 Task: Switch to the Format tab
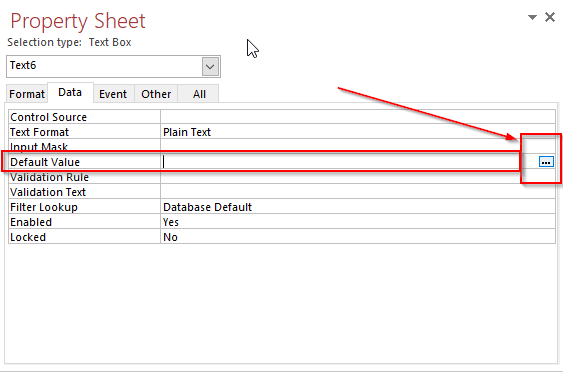coord(27,94)
